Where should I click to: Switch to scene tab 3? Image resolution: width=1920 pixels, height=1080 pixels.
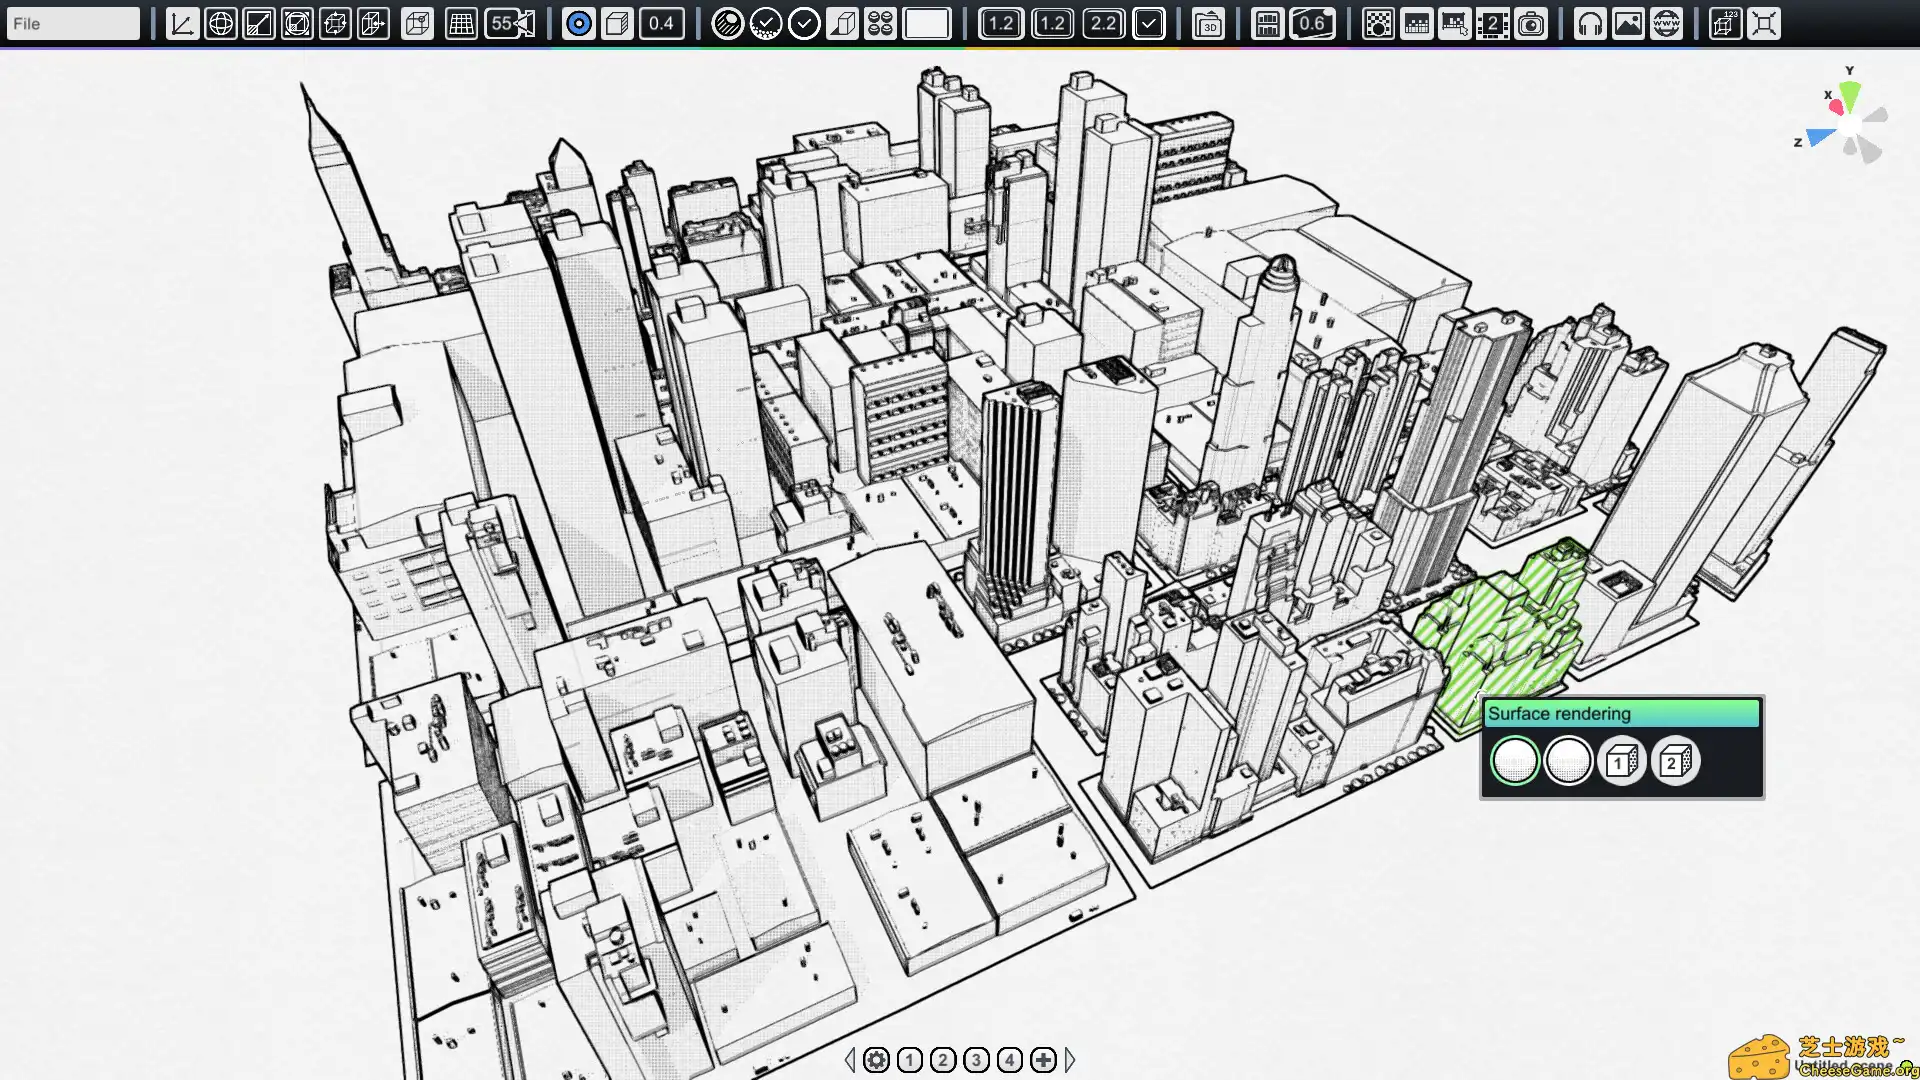coord(976,1060)
